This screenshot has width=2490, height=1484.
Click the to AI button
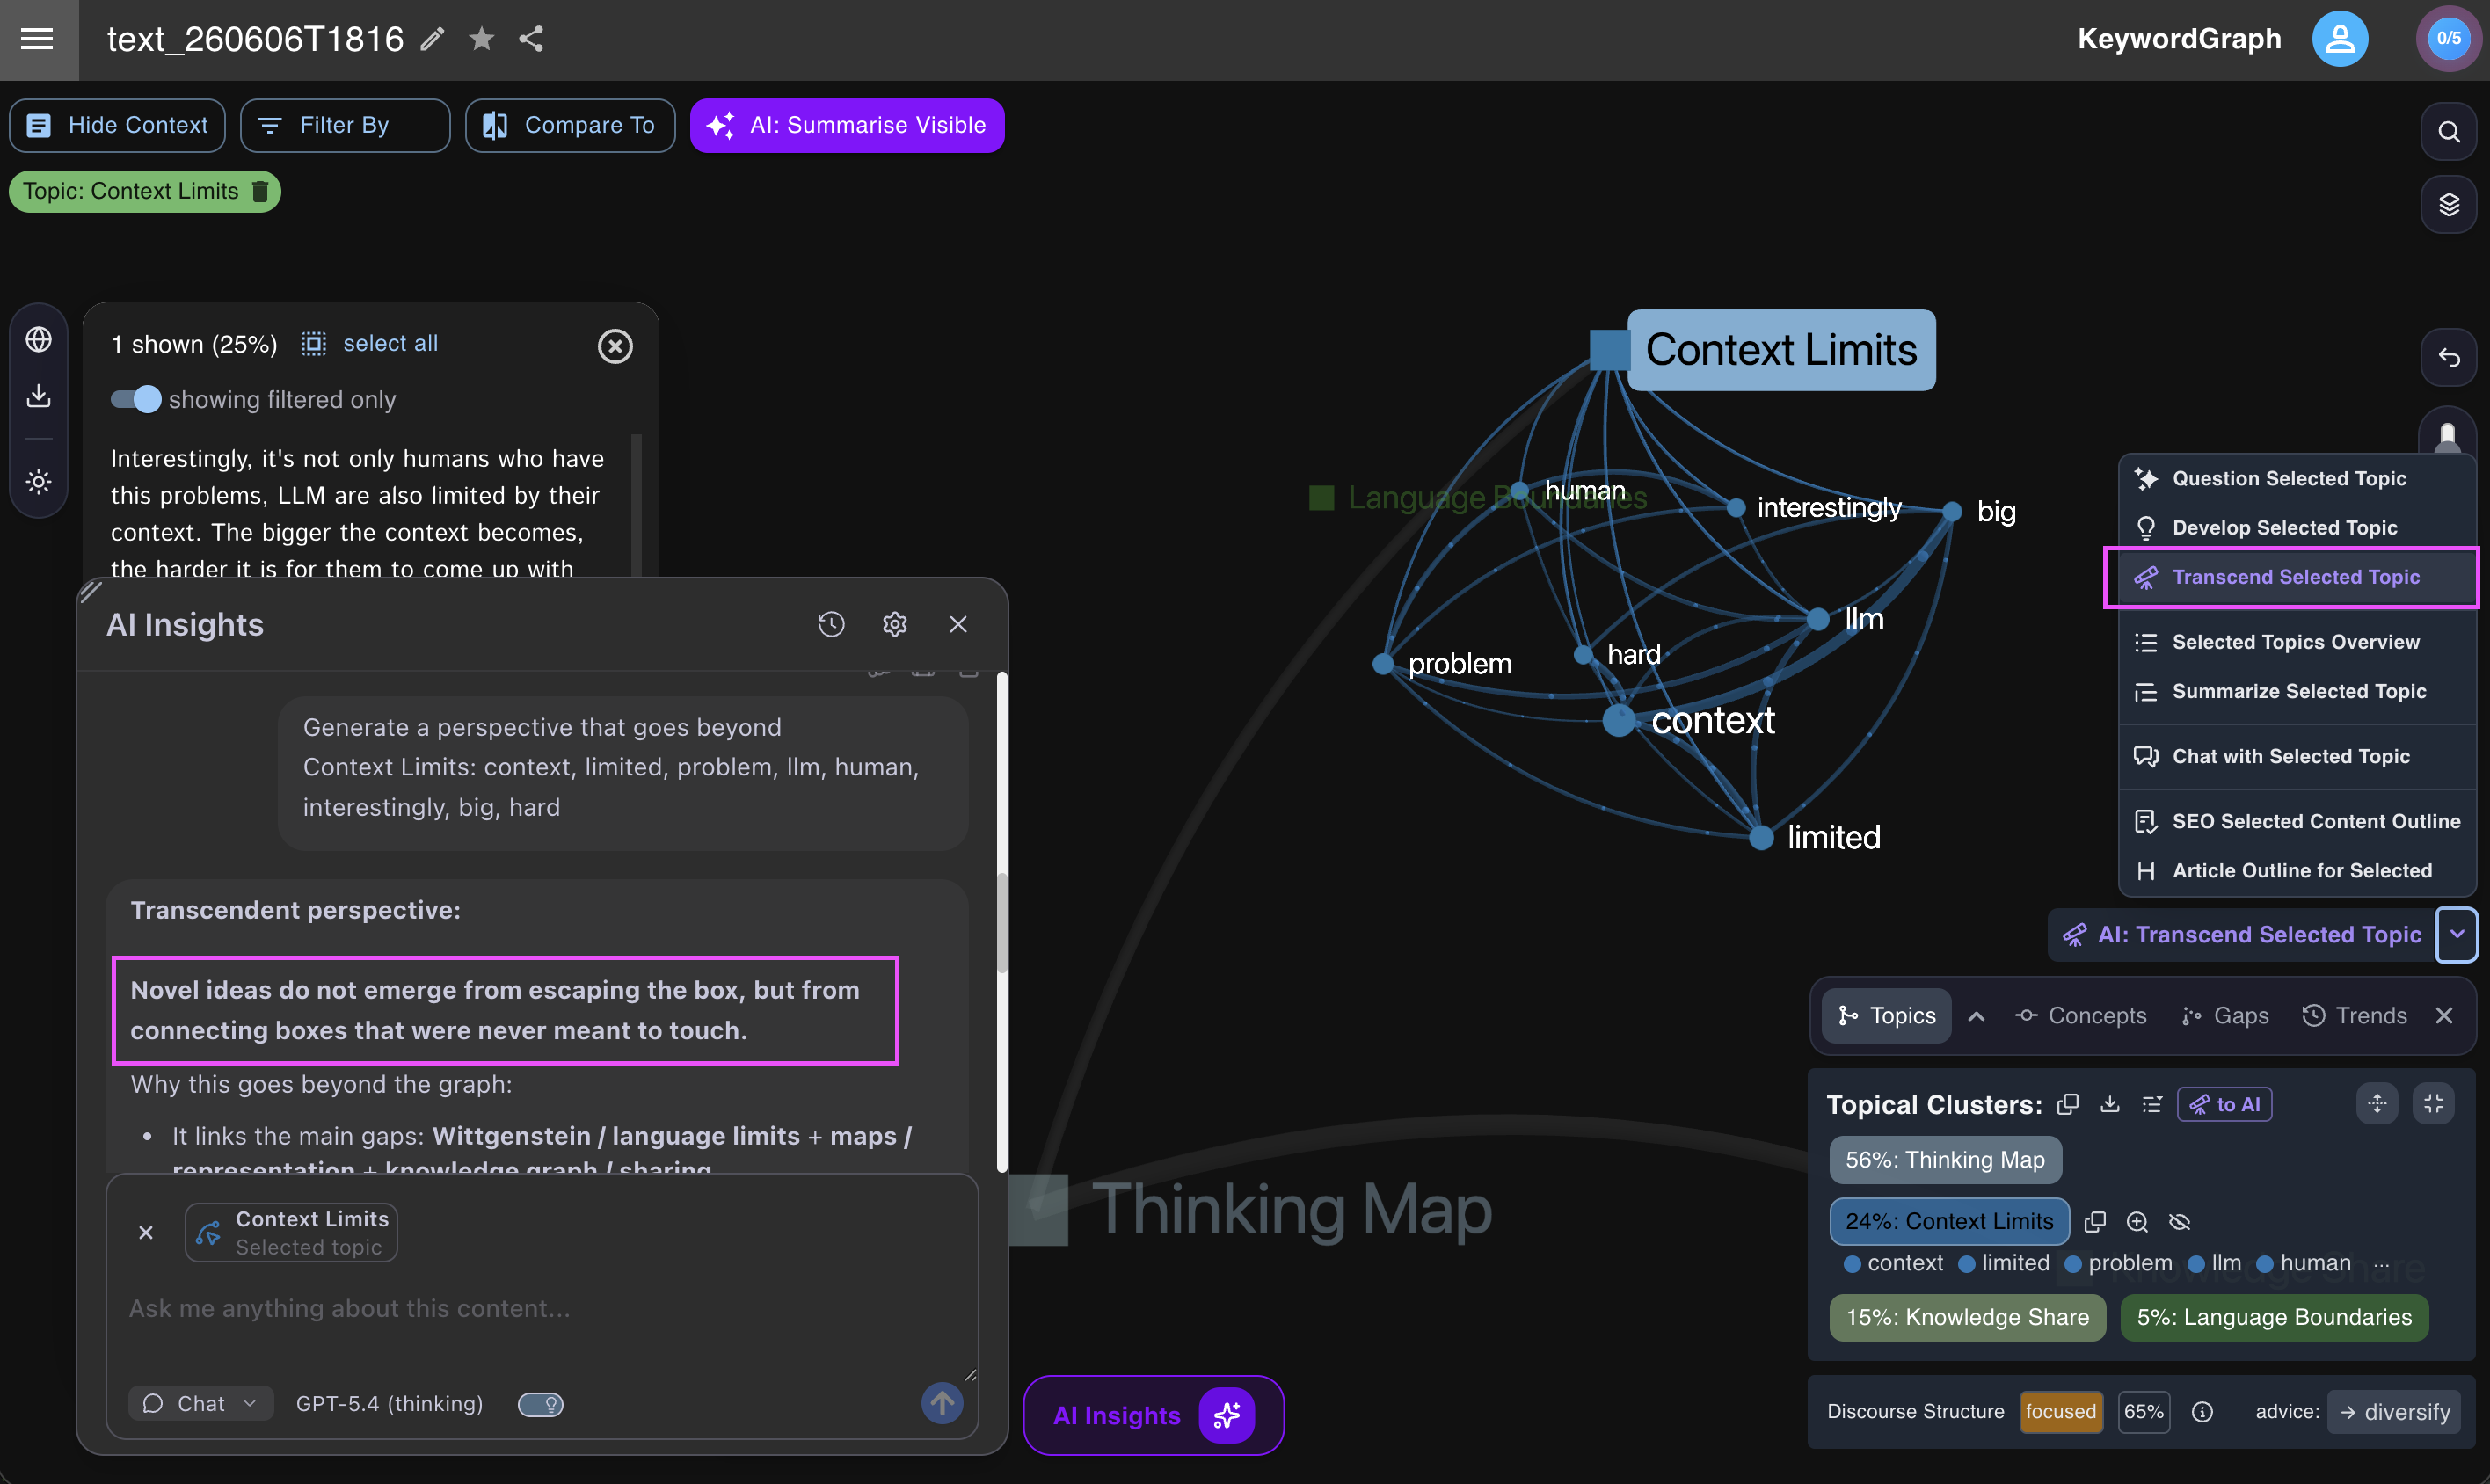coord(2224,1104)
